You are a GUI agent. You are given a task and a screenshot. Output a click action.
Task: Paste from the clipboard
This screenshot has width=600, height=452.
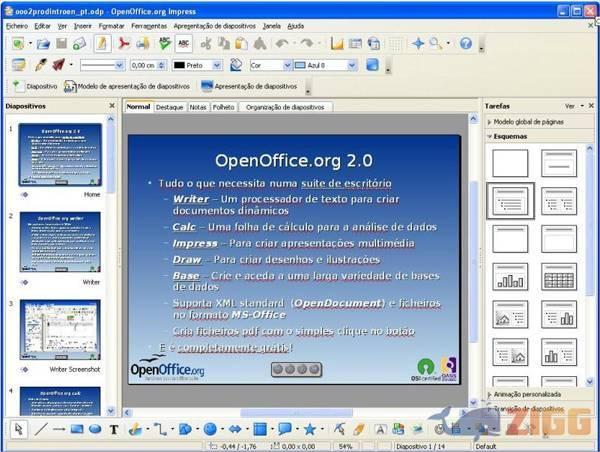241,44
